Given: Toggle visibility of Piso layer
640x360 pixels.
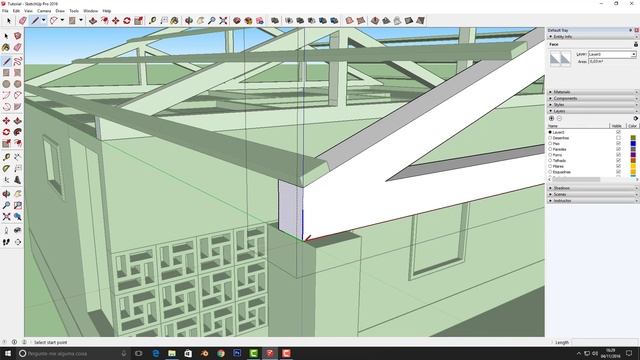Looking at the screenshot, I should (x=618, y=144).
